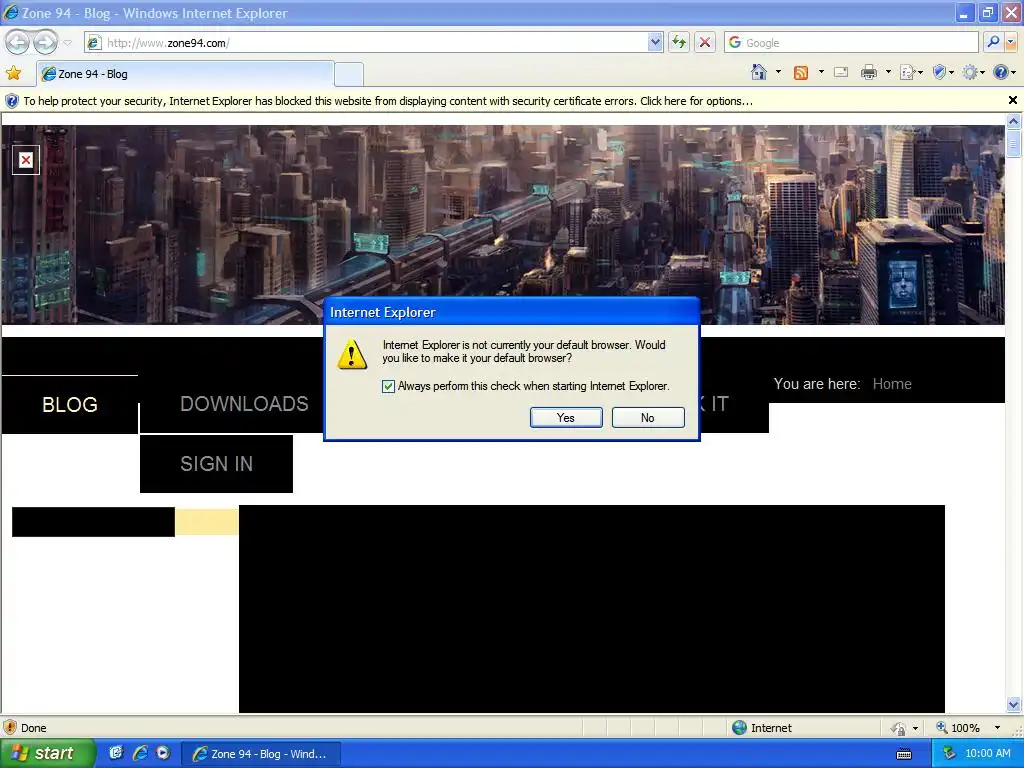Click the protected mode lock icon
Viewport: 1024px width, 768px height.
[899, 728]
